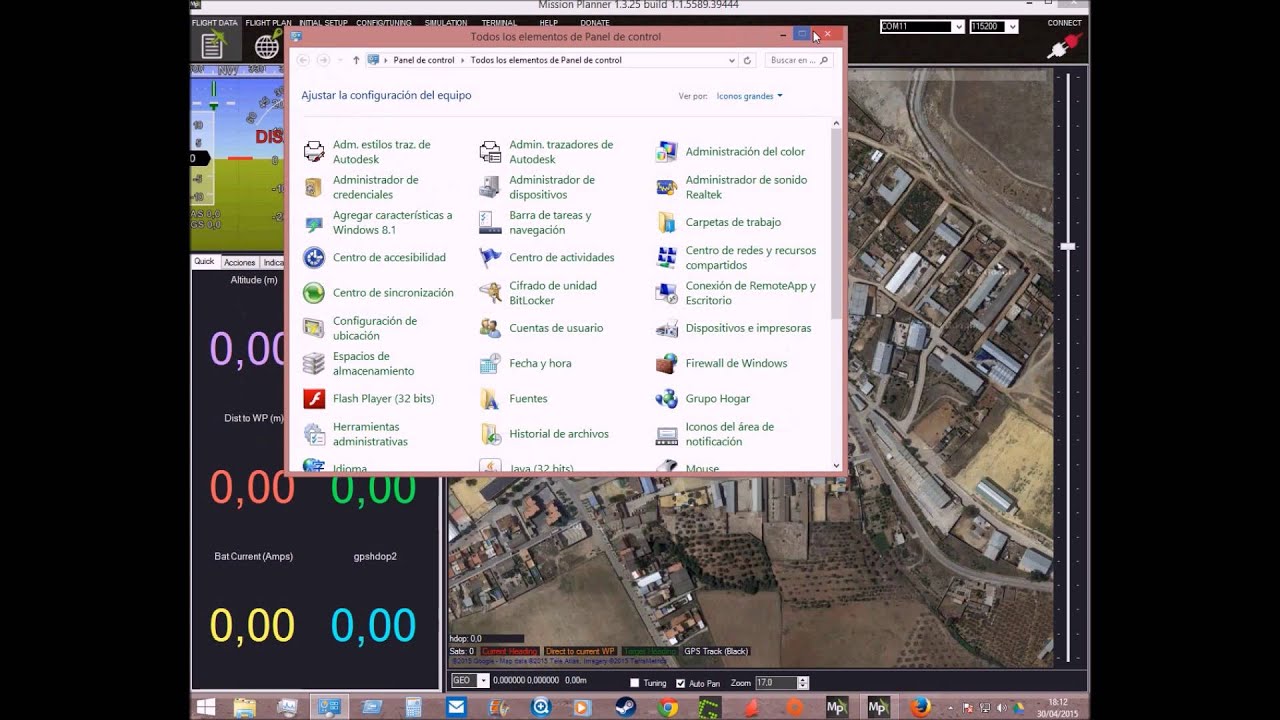This screenshot has width=1280, height=720.
Task: Open Agregar características a Windows 8.1 link
Action: point(392,222)
